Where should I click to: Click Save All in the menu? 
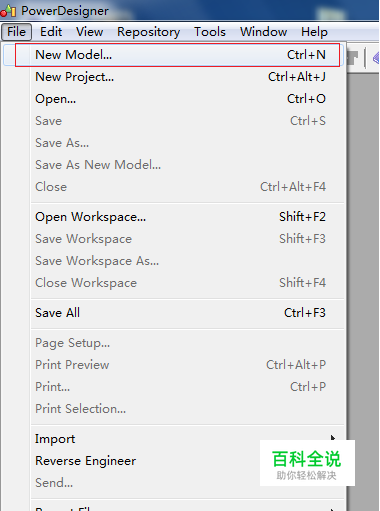click(188, 313)
